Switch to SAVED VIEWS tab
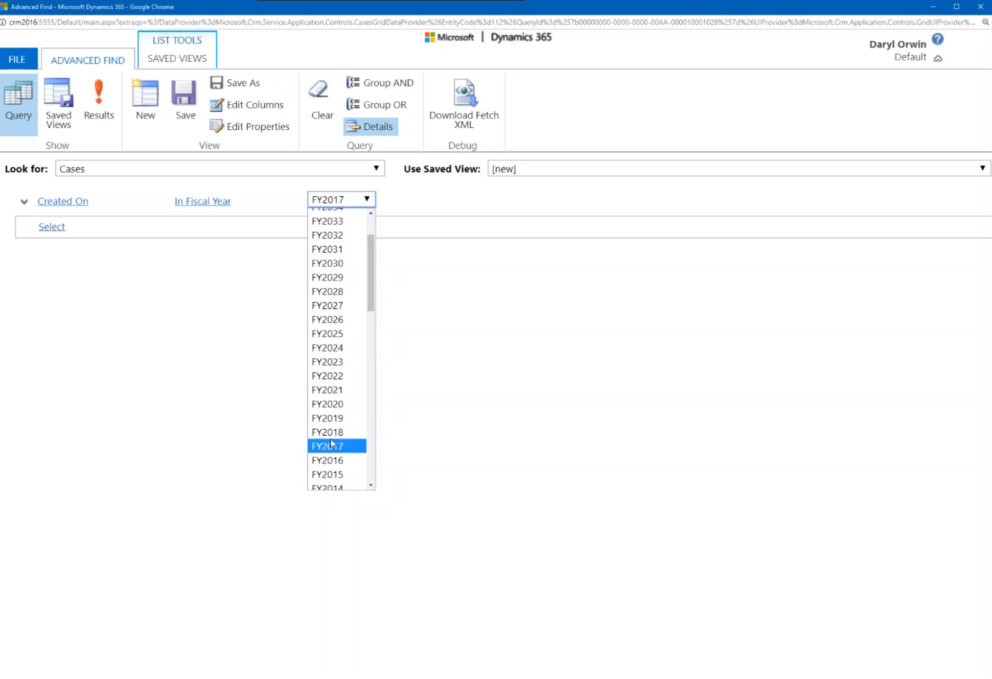 click(177, 58)
